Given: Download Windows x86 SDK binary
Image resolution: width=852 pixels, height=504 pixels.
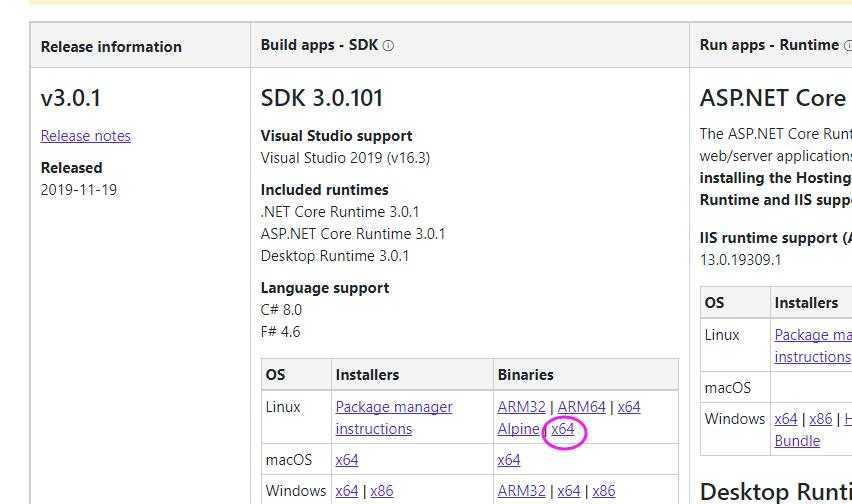Looking at the screenshot, I should click(604, 491).
